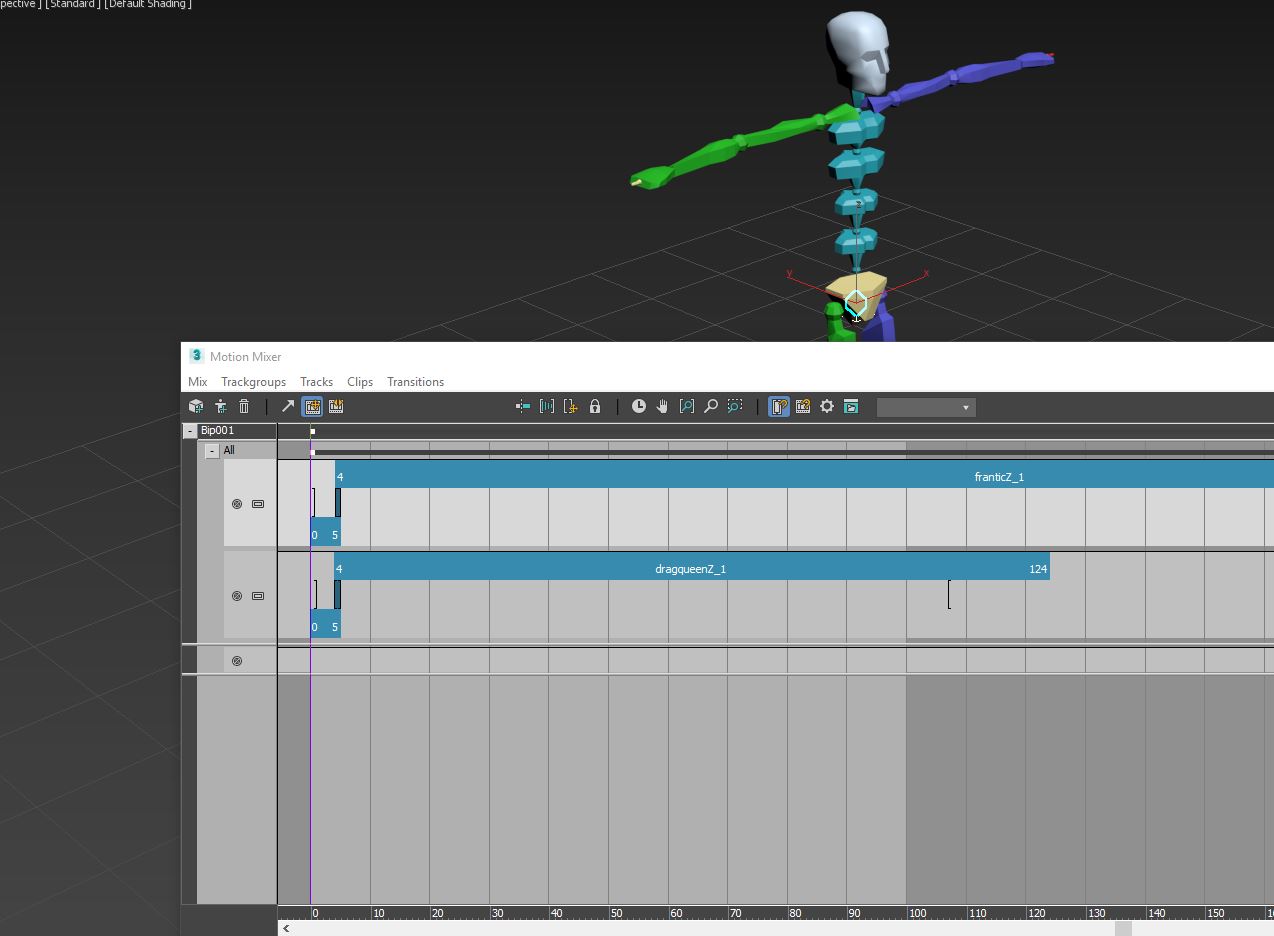Delete selected clips with the trash icon
The width and height of the screenshot is (1274, 936).
tap(244, 406)
